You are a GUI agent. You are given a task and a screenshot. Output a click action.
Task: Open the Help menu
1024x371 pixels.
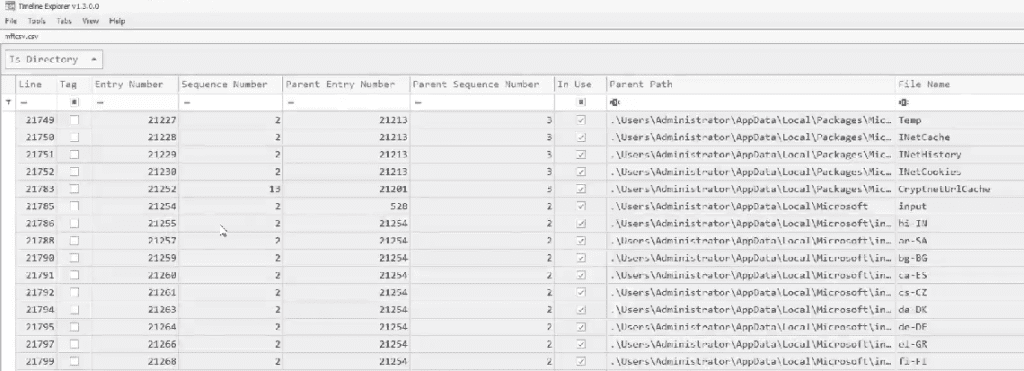(117, 21)
